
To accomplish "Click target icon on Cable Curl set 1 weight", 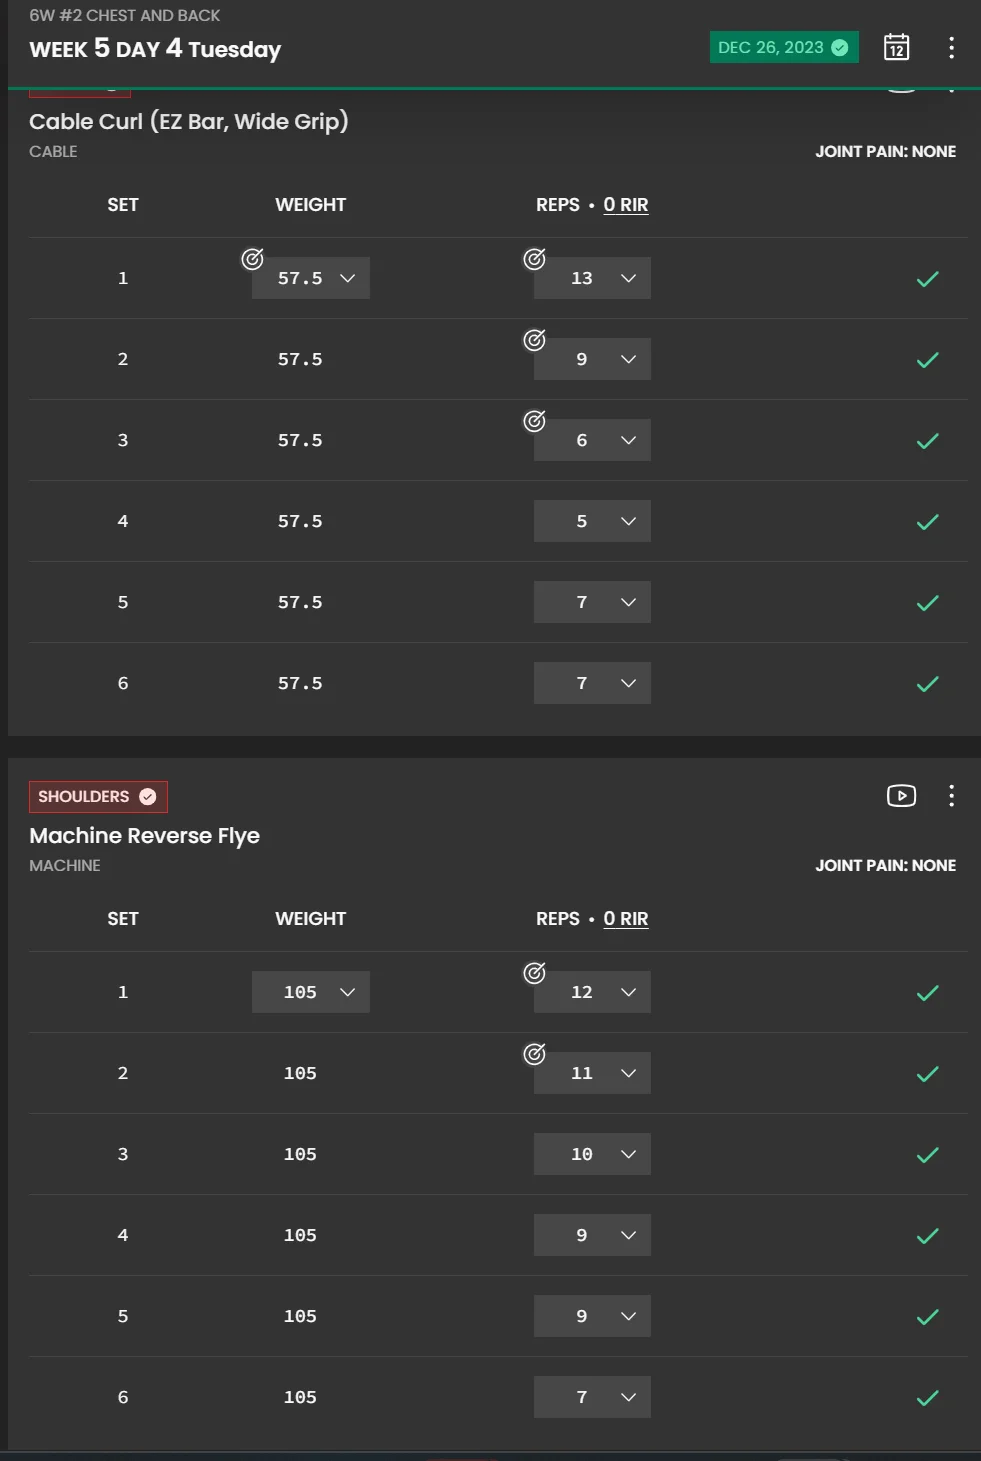I will coord(253,260).
